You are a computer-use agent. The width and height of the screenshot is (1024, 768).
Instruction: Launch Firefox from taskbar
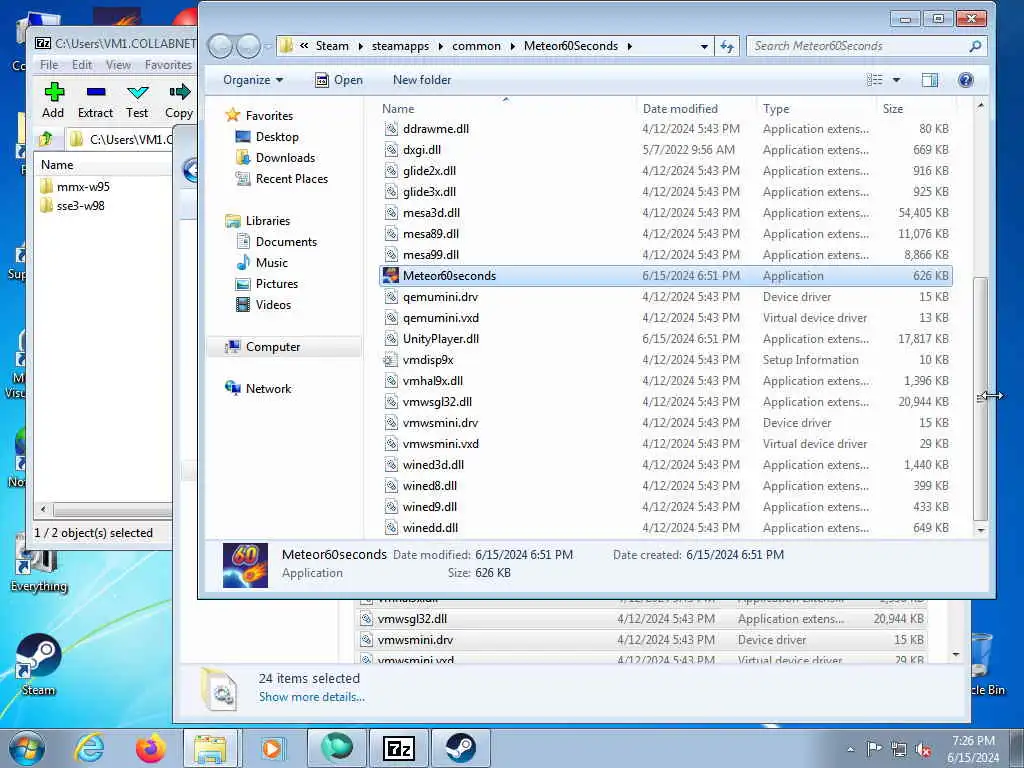pyautogui.click(x=150, y=748)
